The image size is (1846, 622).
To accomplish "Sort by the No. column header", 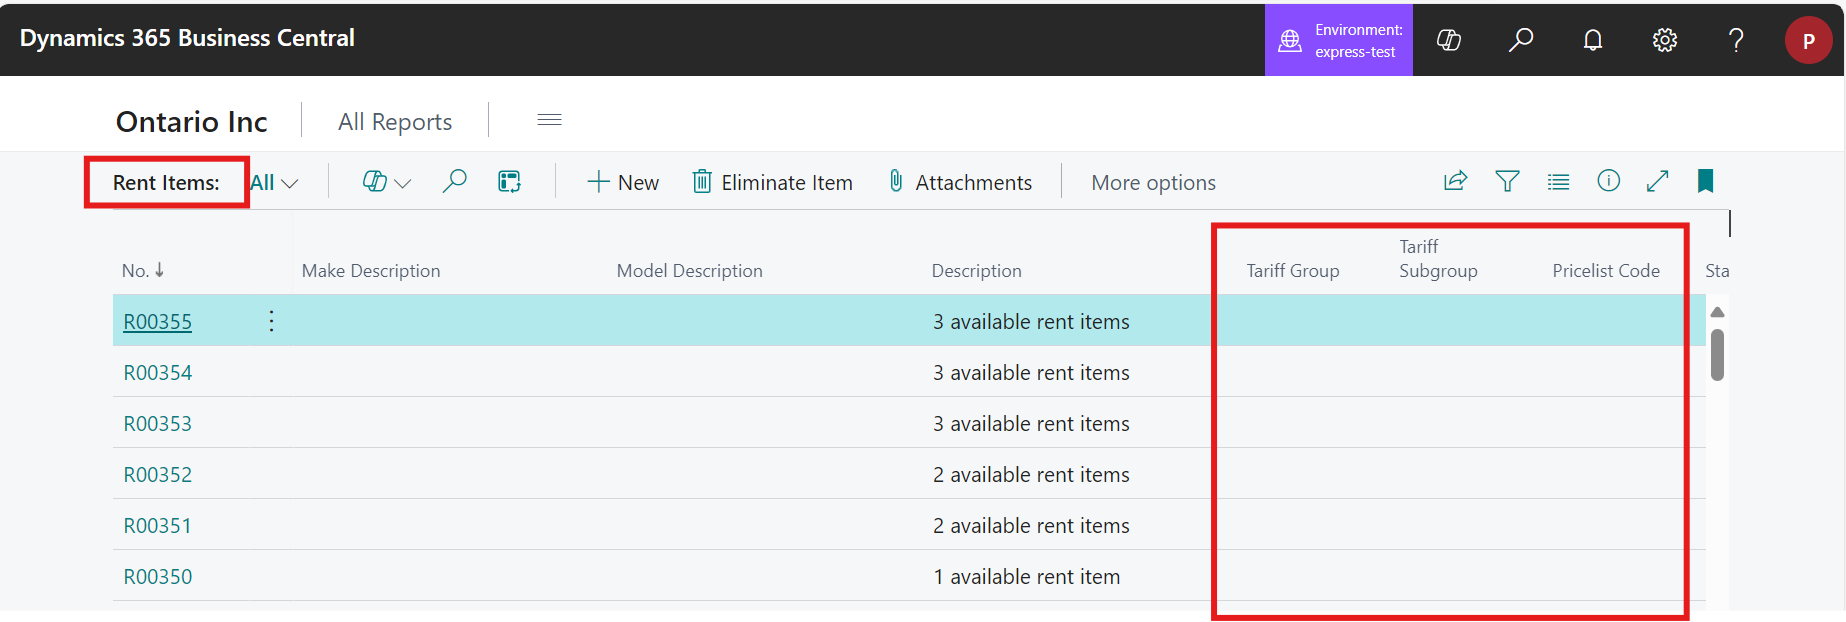I will (x=142, y=270).
